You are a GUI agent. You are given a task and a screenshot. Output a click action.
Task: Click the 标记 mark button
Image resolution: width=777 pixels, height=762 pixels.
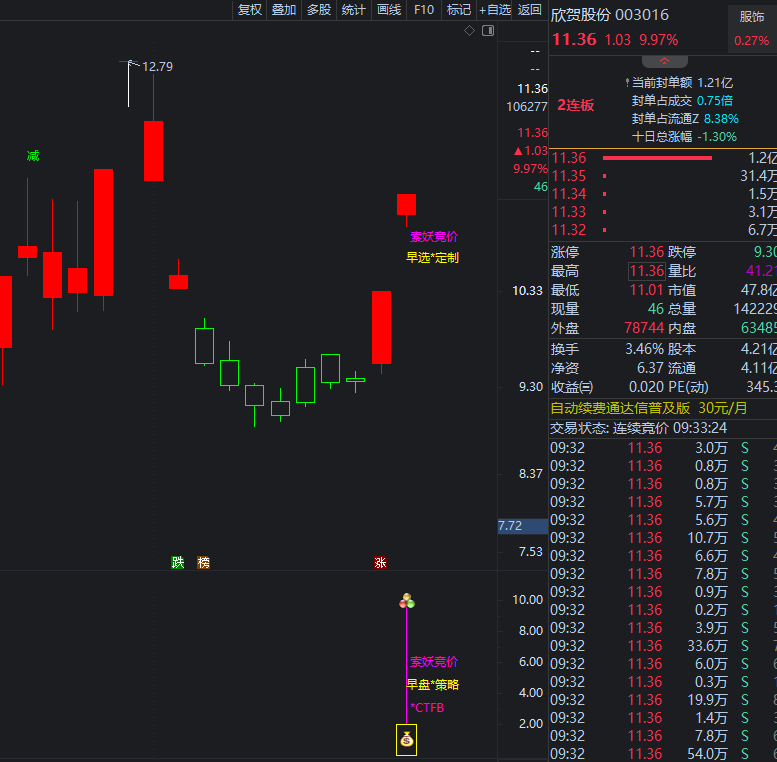tap(459, 10)
